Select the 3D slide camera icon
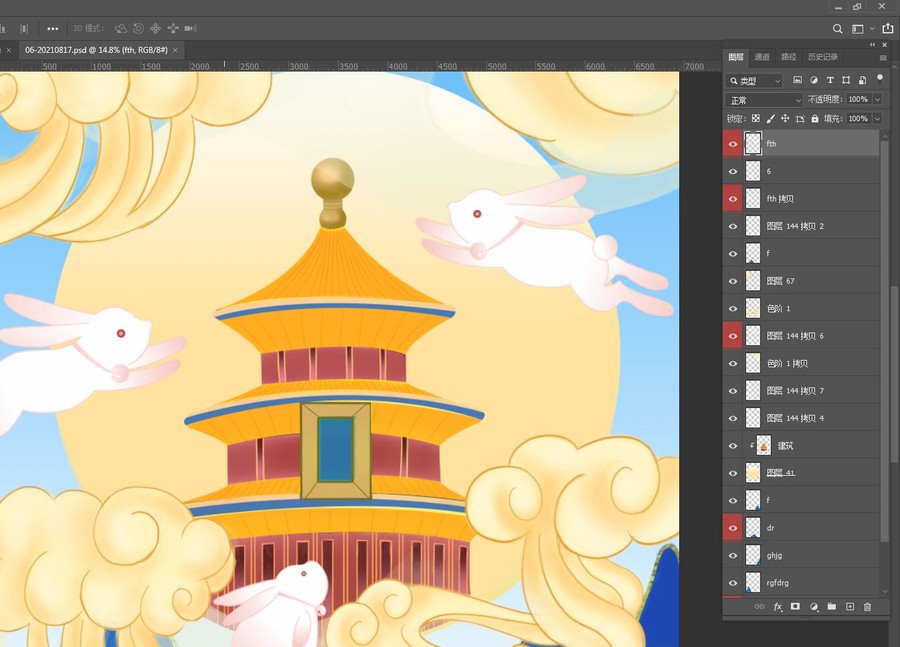Screen dimensions: 900x647 click(x=173, y=28)
